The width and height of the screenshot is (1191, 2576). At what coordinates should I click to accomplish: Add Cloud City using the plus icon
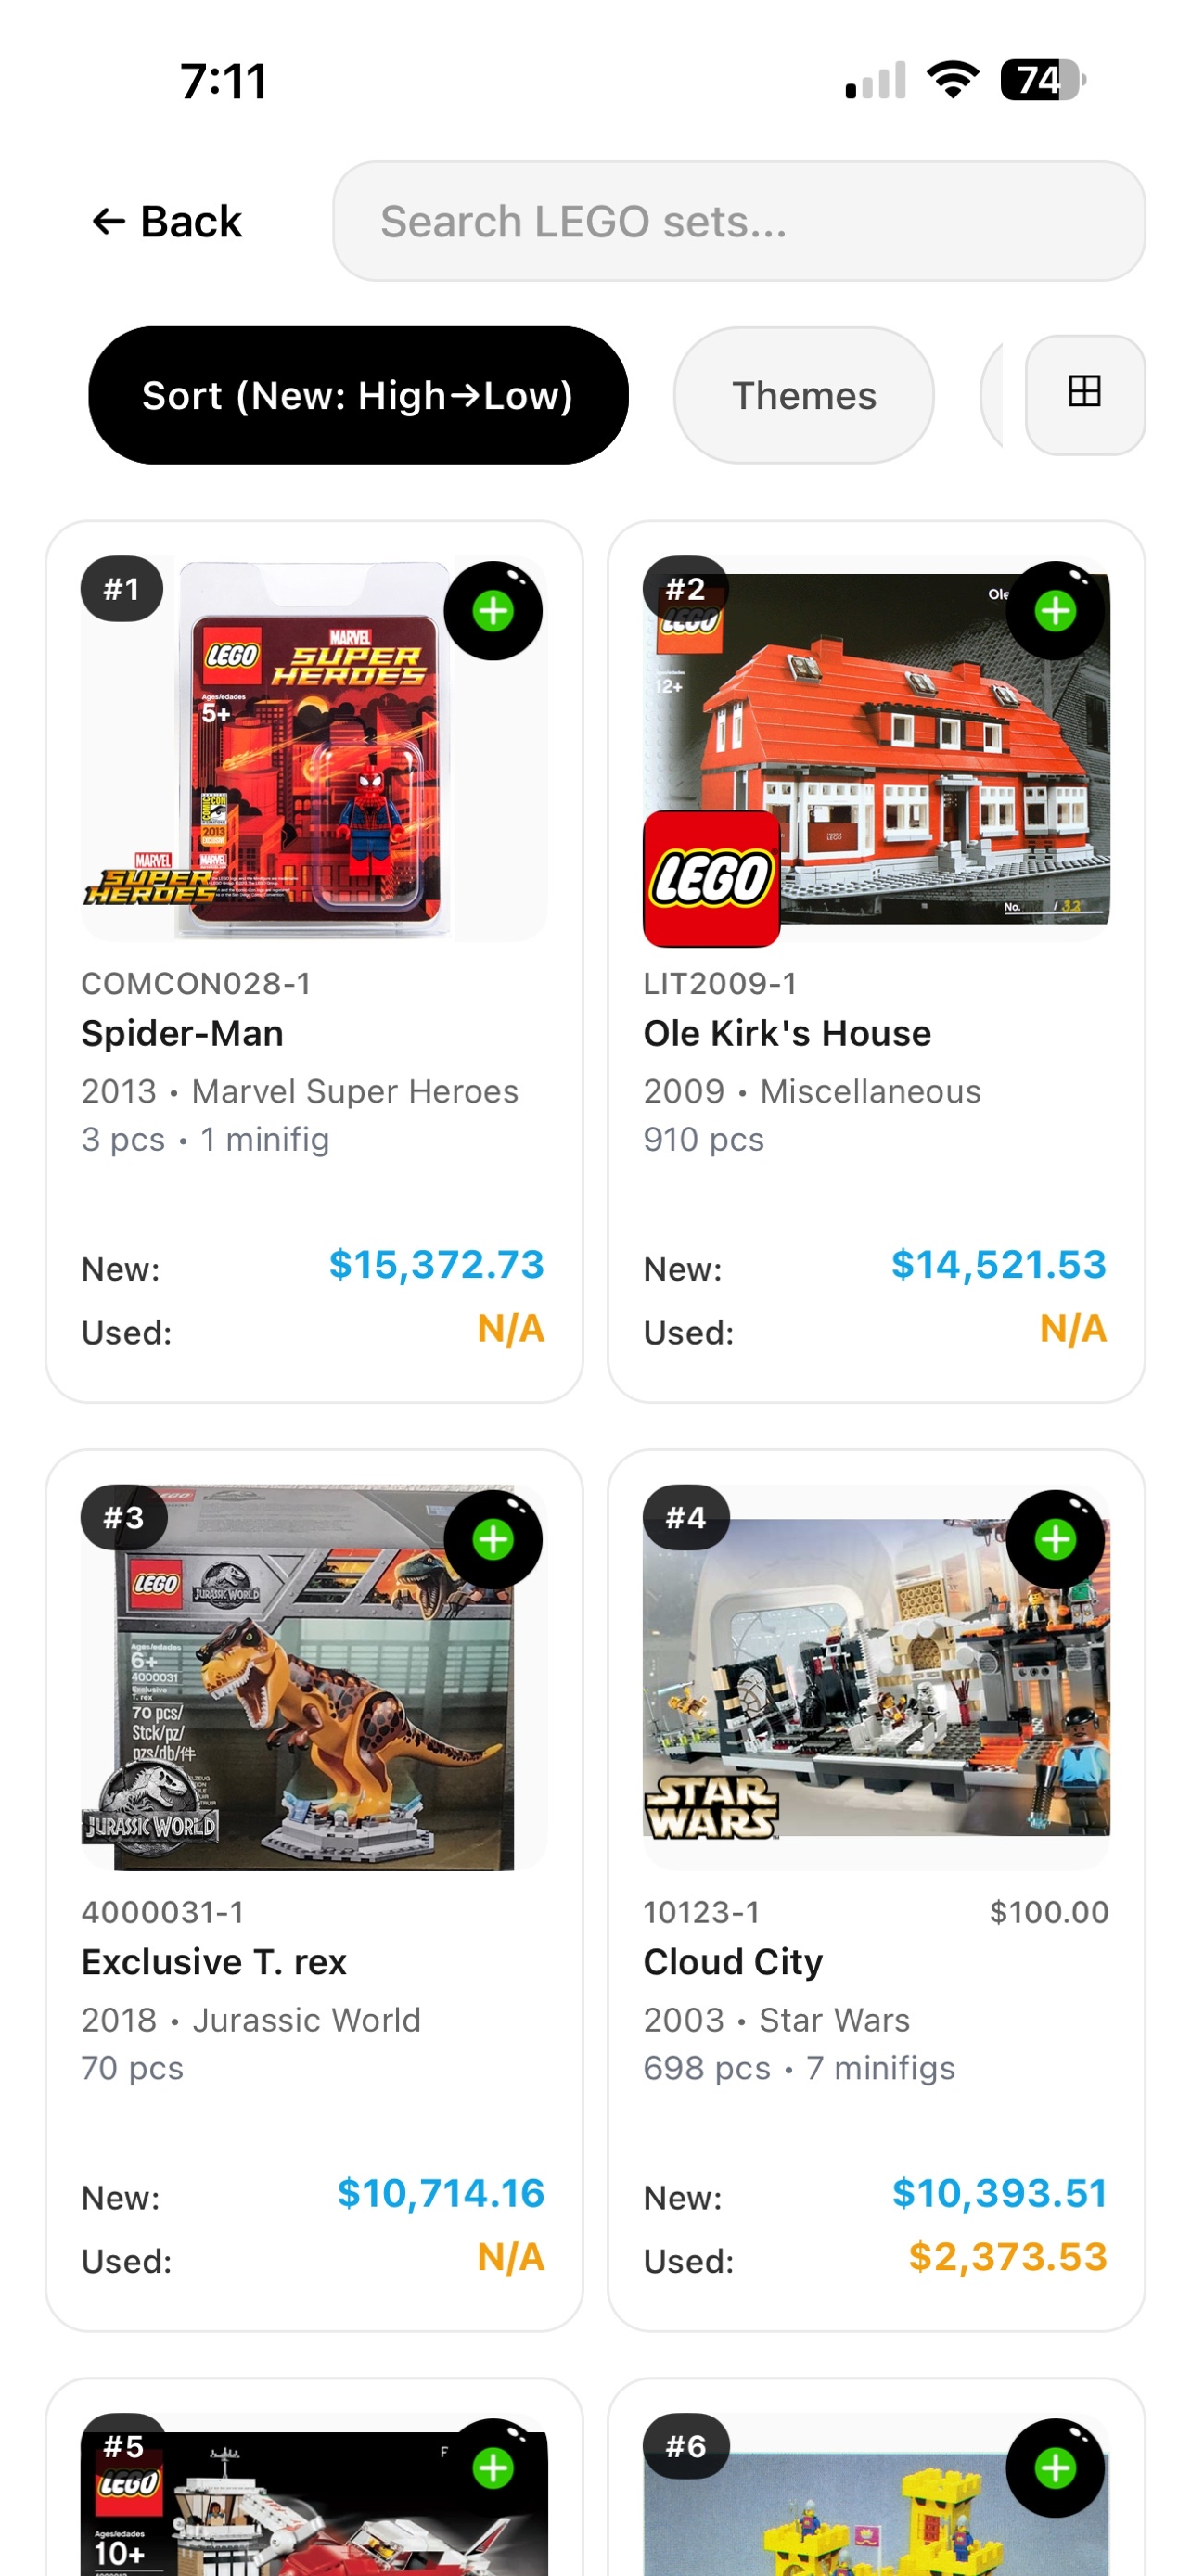1055,1539
